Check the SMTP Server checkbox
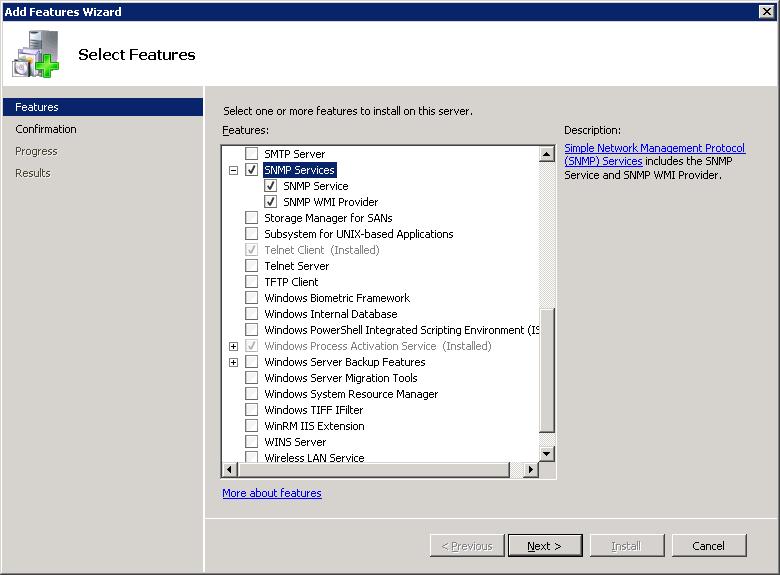The image size is (780, 575). click(252, 154)
